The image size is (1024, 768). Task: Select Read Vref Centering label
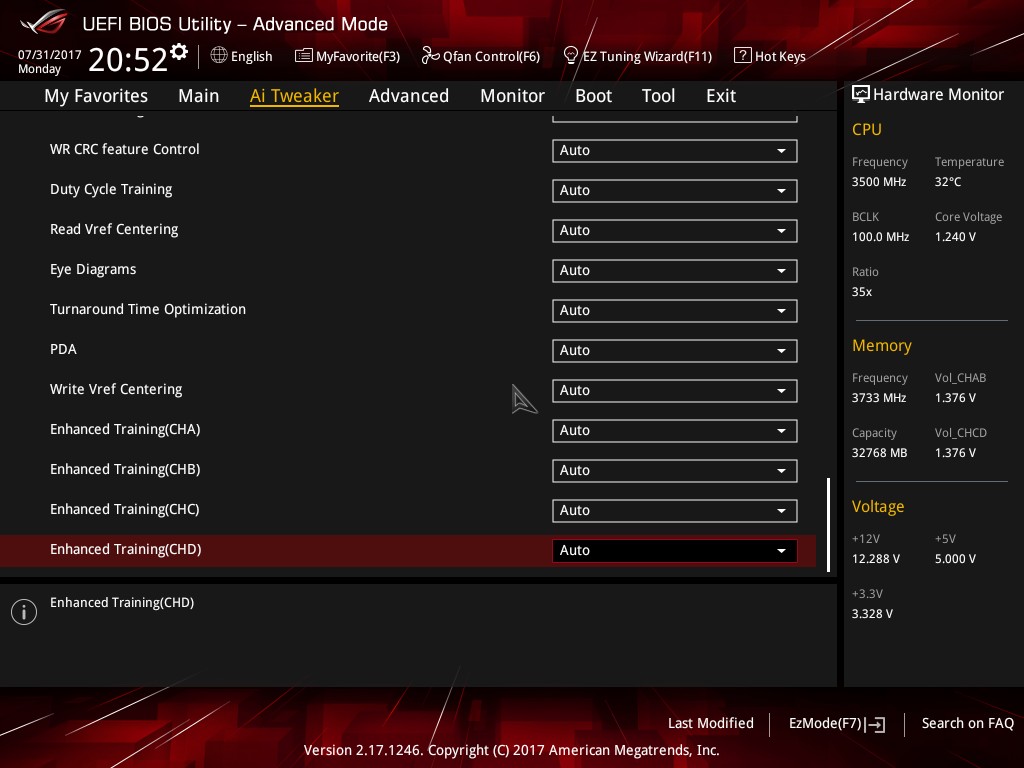pos(114,229)
